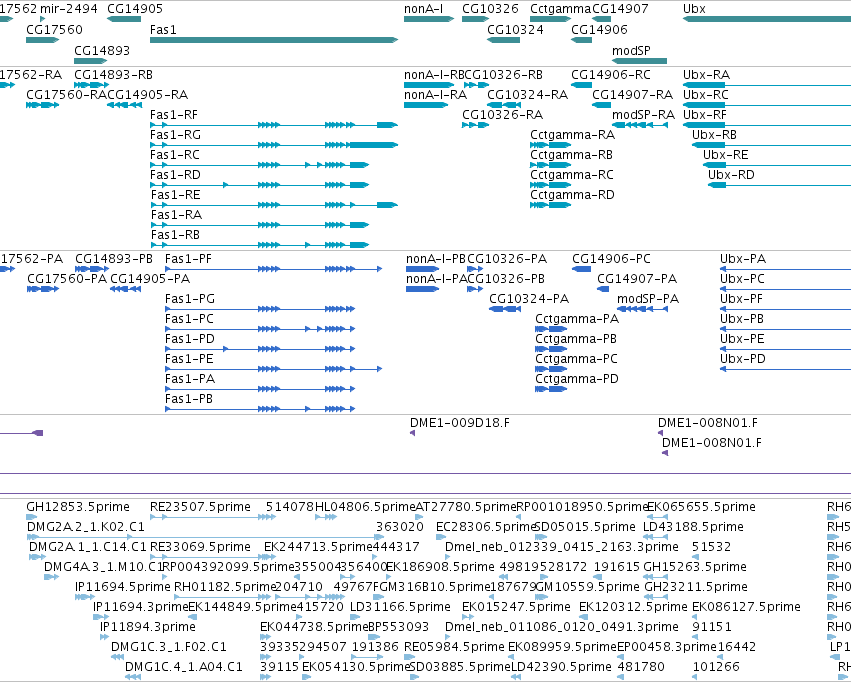Viewport: 851px width, 682px height.
Task: Select the Ubx-PF protein label
Action: tap(741, 299)
